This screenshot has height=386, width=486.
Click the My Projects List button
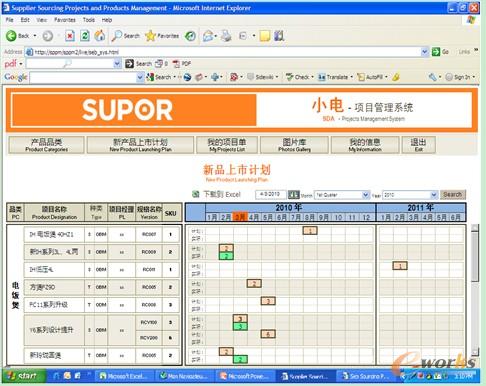(x=227, y=145)
